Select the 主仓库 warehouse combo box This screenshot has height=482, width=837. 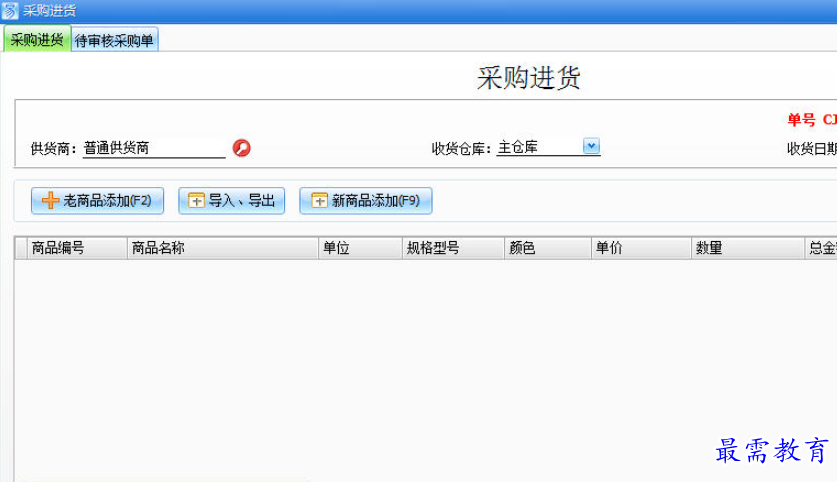point(548,147)
